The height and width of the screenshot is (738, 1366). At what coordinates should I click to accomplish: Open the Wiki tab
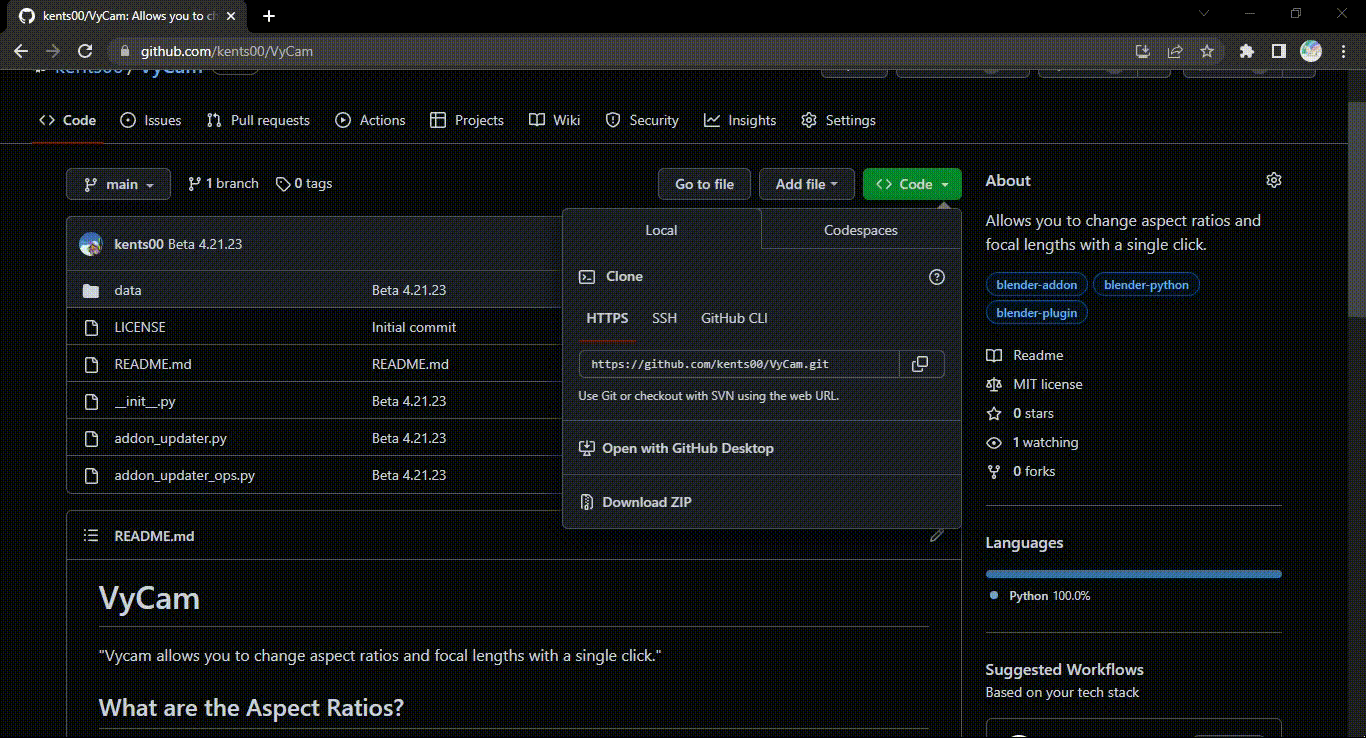tap(555, 120)
